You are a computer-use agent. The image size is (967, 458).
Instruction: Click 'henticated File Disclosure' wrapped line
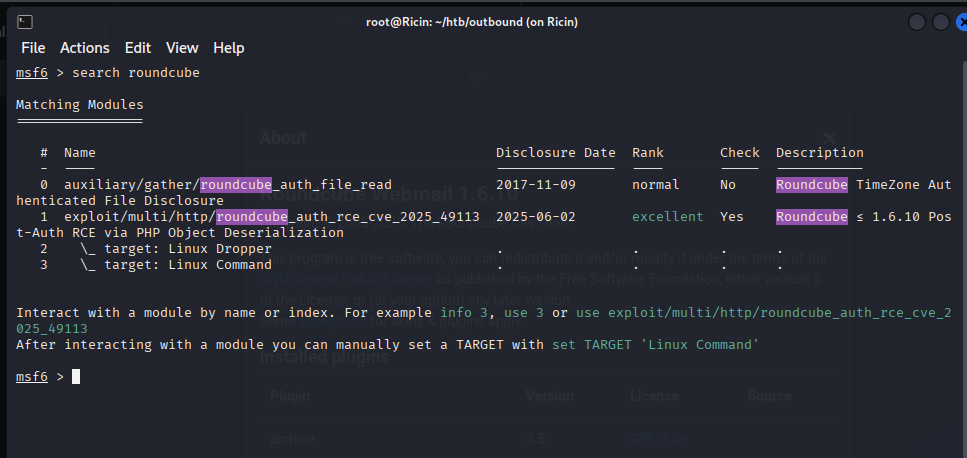[x=120, y=201]
